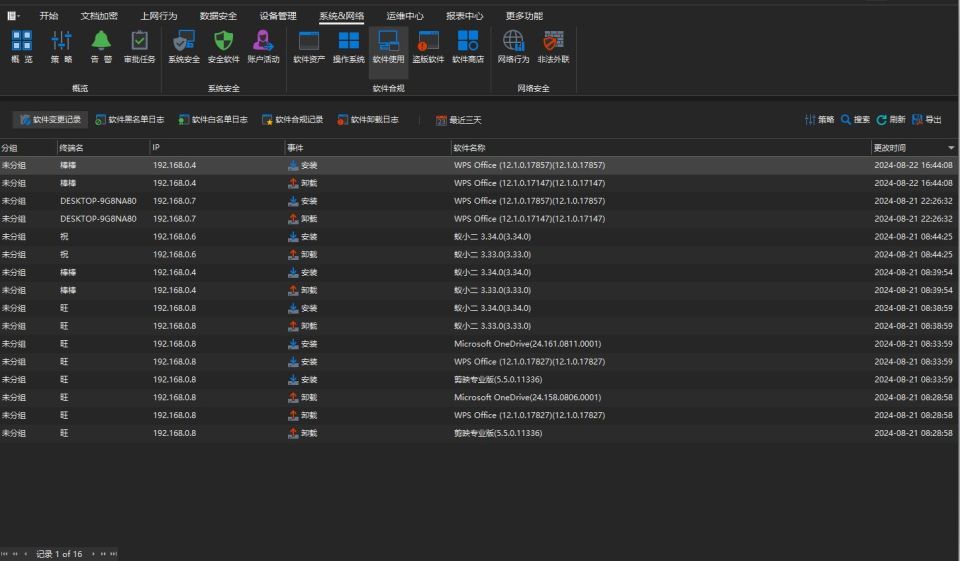The image size is (960, 561).
Task: Jump to previous page pager double arrow
Action: (15, 554)
